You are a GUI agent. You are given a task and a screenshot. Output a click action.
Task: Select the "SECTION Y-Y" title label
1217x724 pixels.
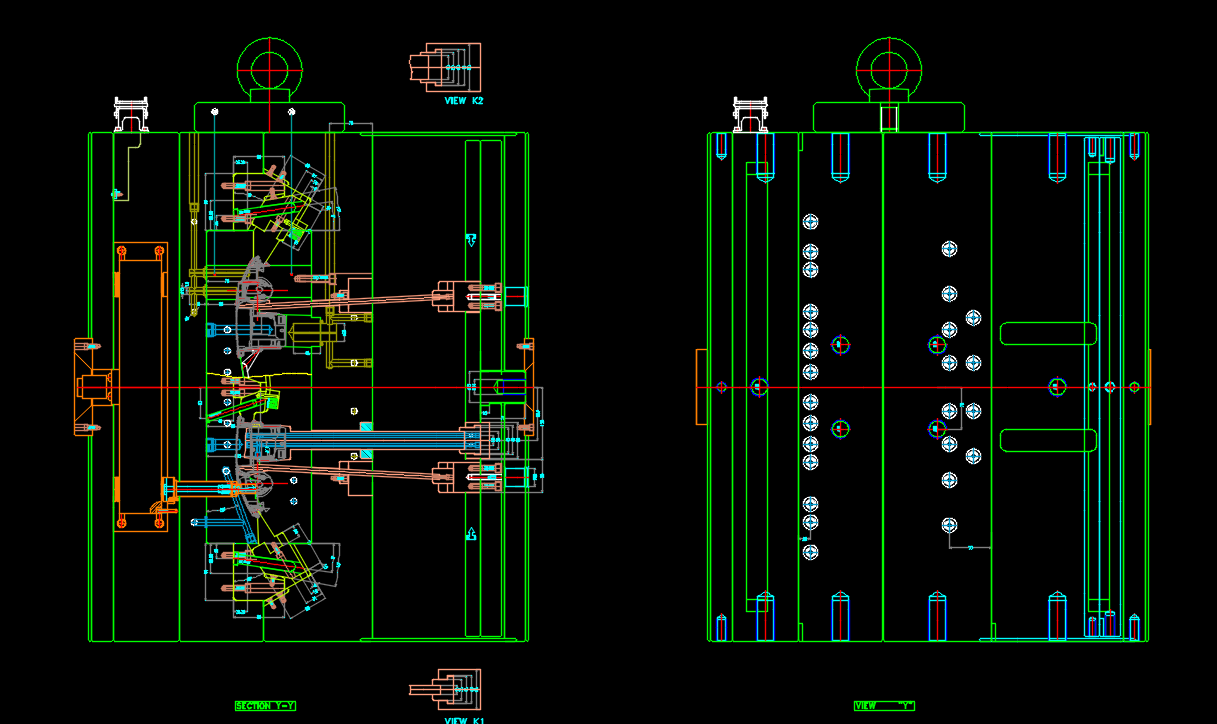click(266, 706)
